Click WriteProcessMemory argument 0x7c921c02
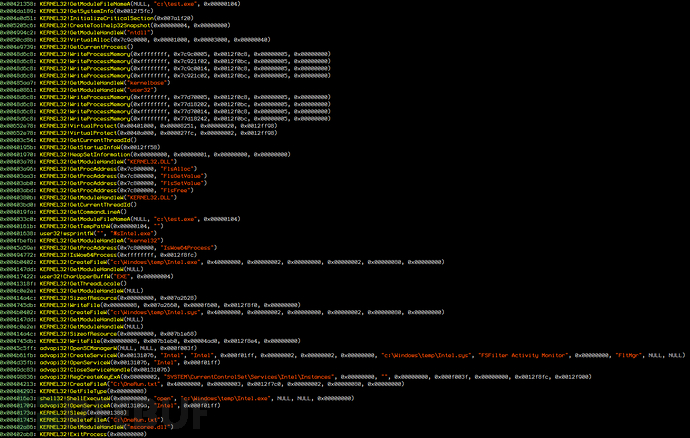690x438 pixels. pos(191,76)
